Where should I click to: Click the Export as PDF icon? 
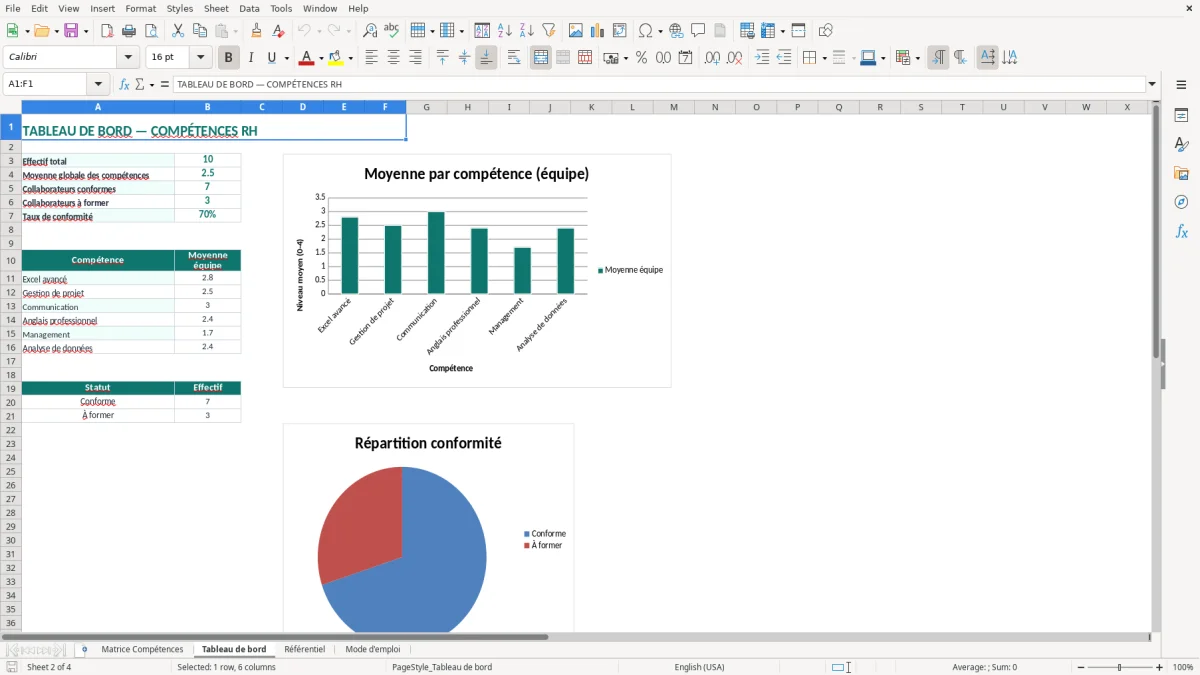point(107,31)
